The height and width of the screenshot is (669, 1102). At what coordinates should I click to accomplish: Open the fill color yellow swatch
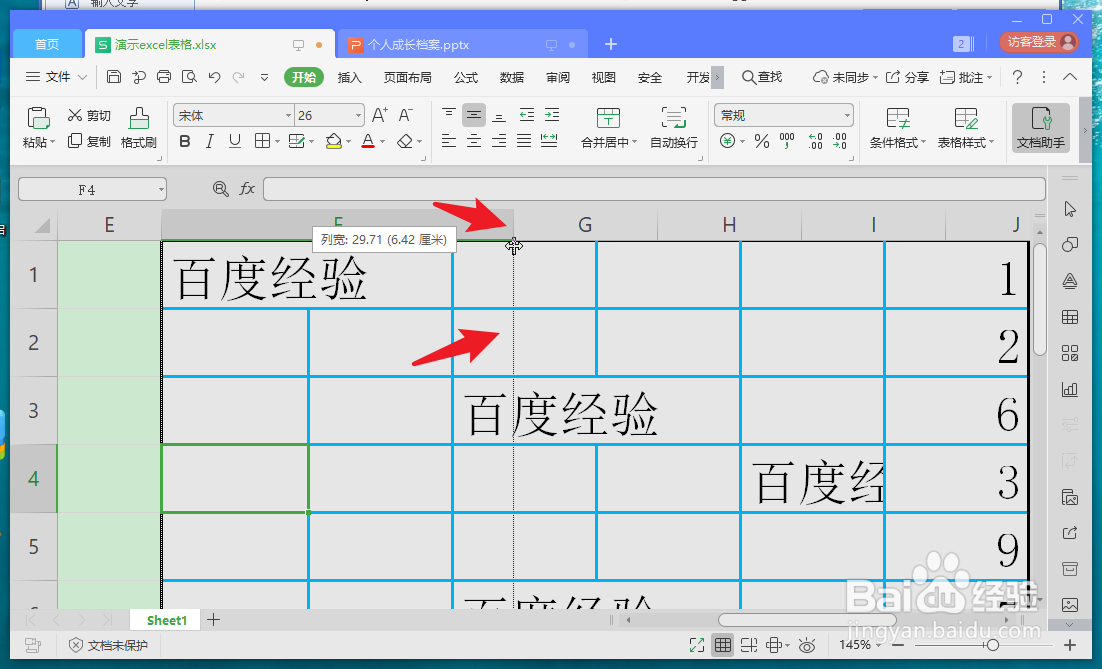coord(334,141)
